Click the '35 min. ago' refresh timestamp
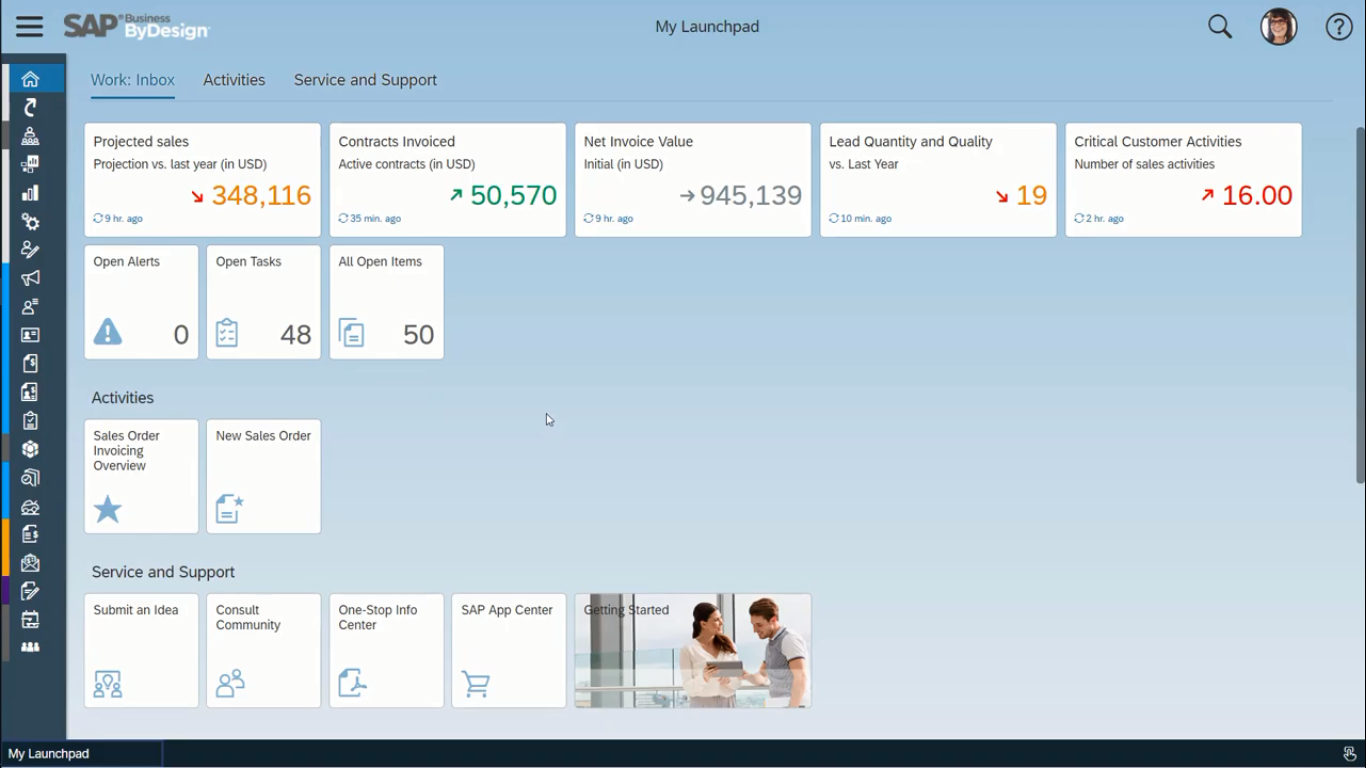Viewport: 1366px width, 768px height. tap(376, 218)
